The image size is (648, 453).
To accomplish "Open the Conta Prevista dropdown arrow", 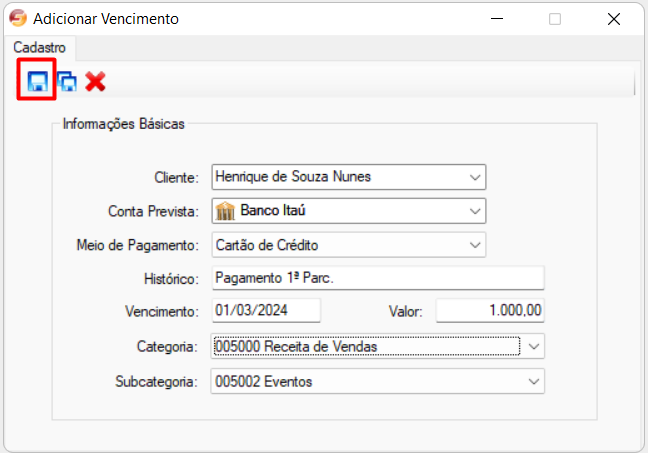I will (474, 211).
